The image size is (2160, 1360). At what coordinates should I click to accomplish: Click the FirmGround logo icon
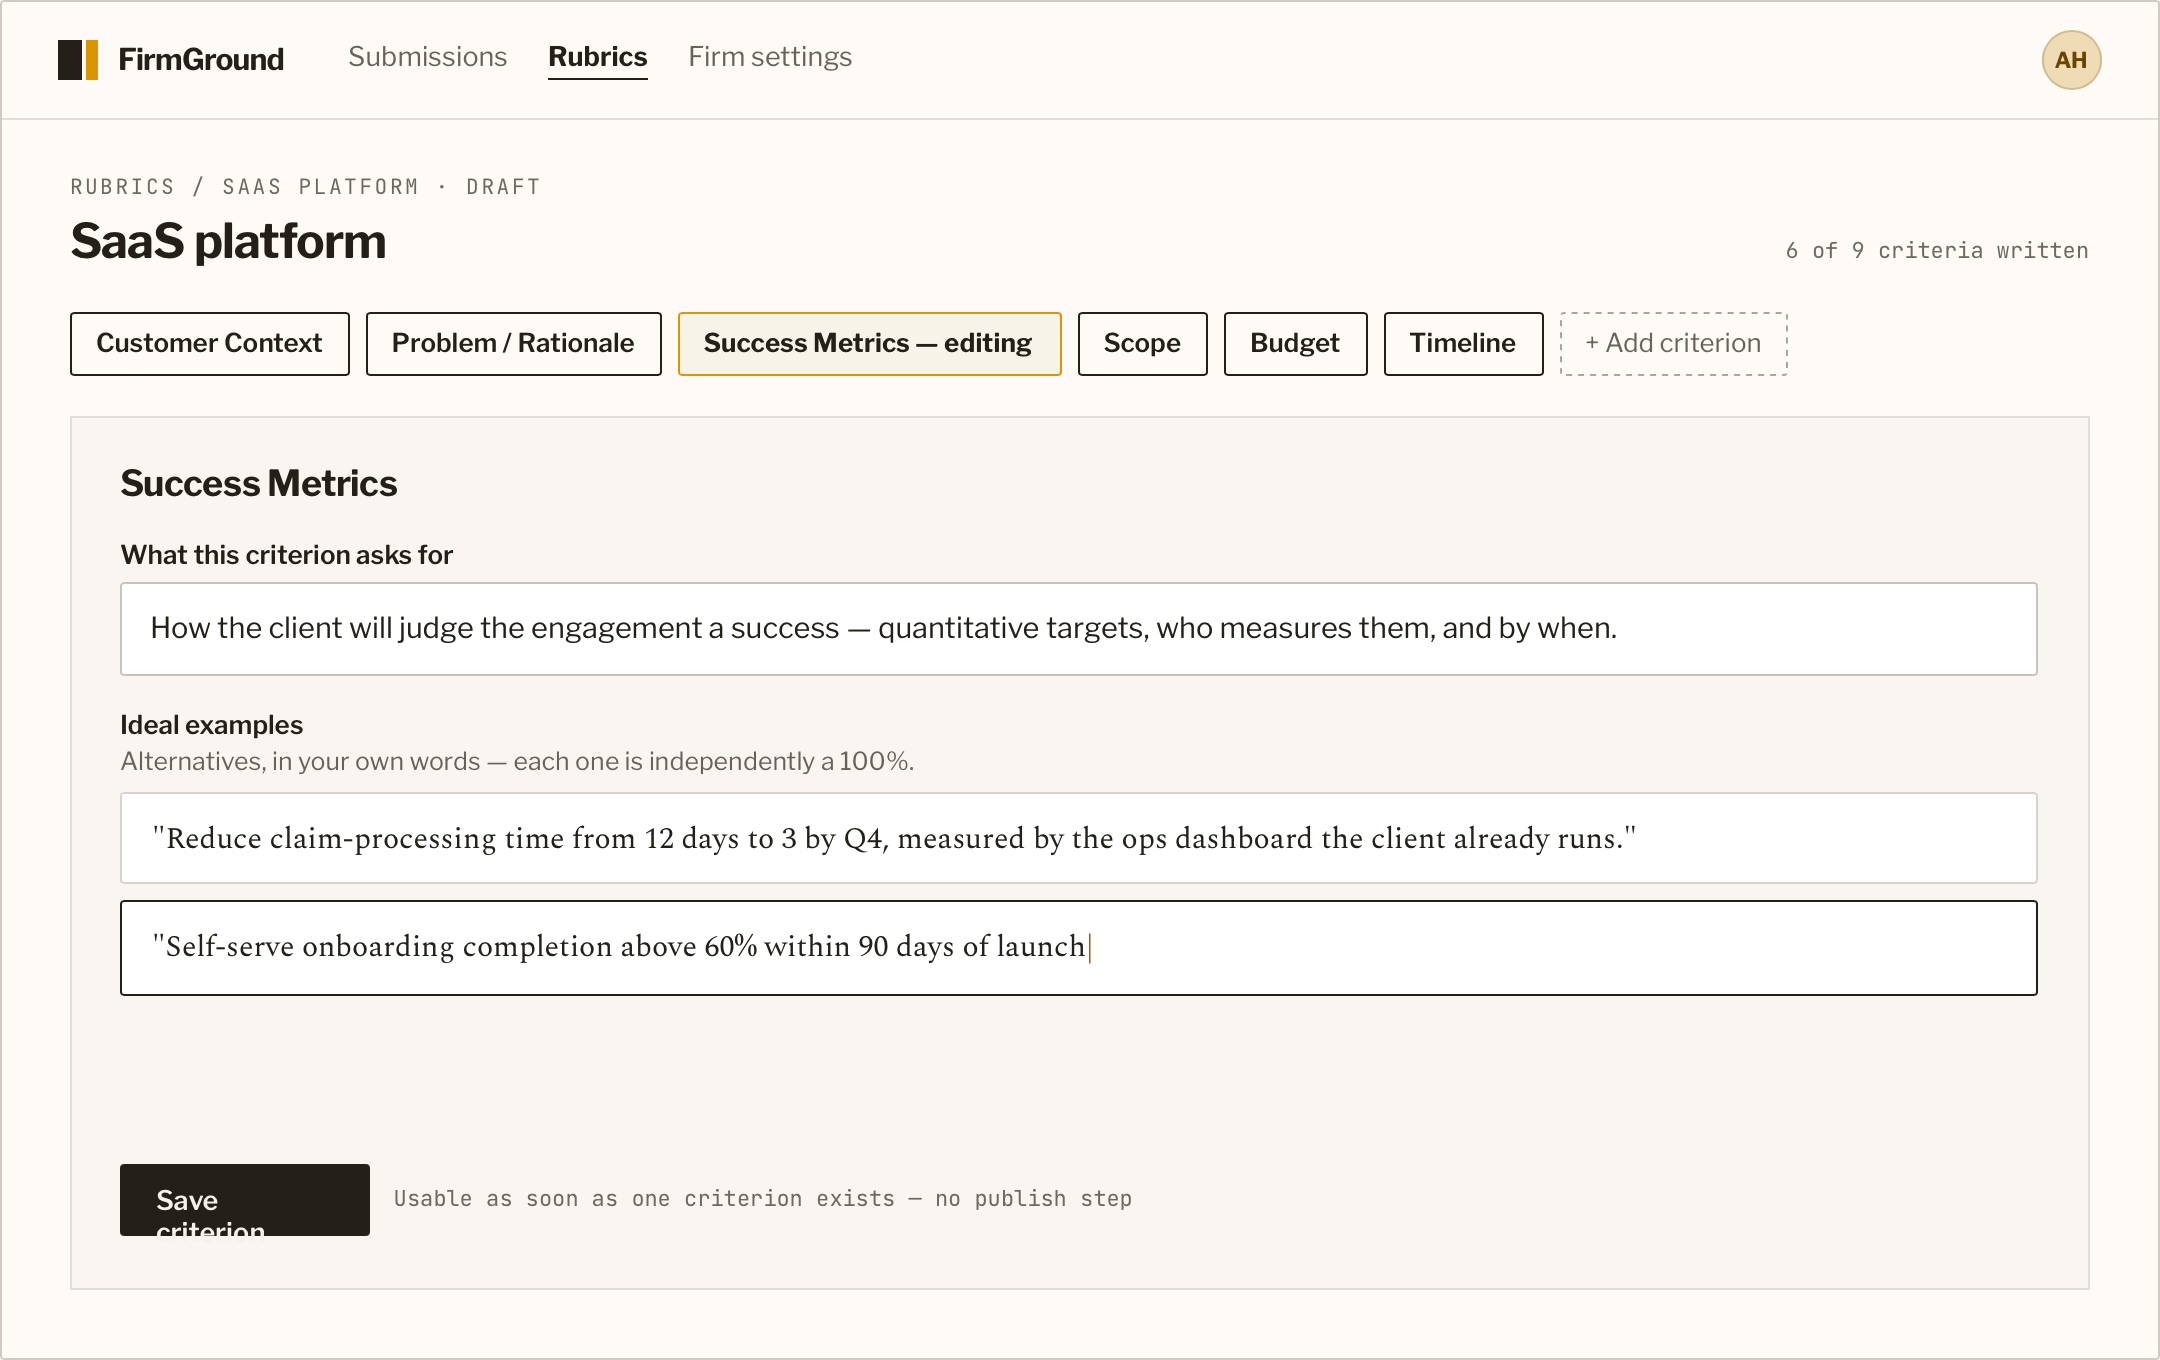tap(78, 60)
